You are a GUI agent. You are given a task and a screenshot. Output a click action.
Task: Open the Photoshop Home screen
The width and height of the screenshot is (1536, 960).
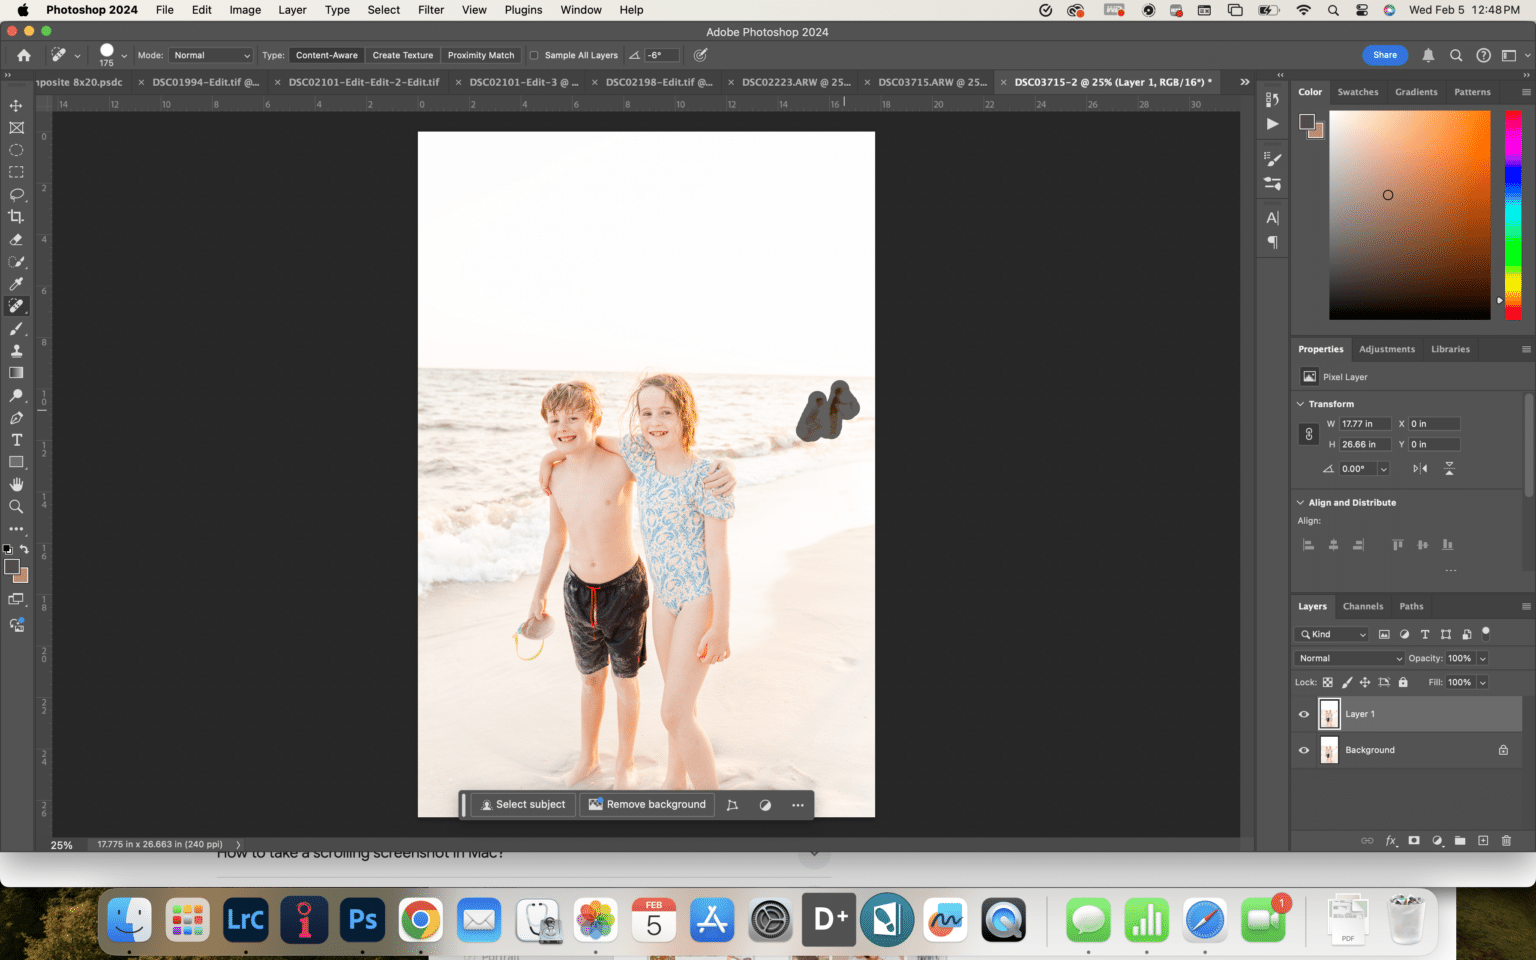click(x=24, y=55)
